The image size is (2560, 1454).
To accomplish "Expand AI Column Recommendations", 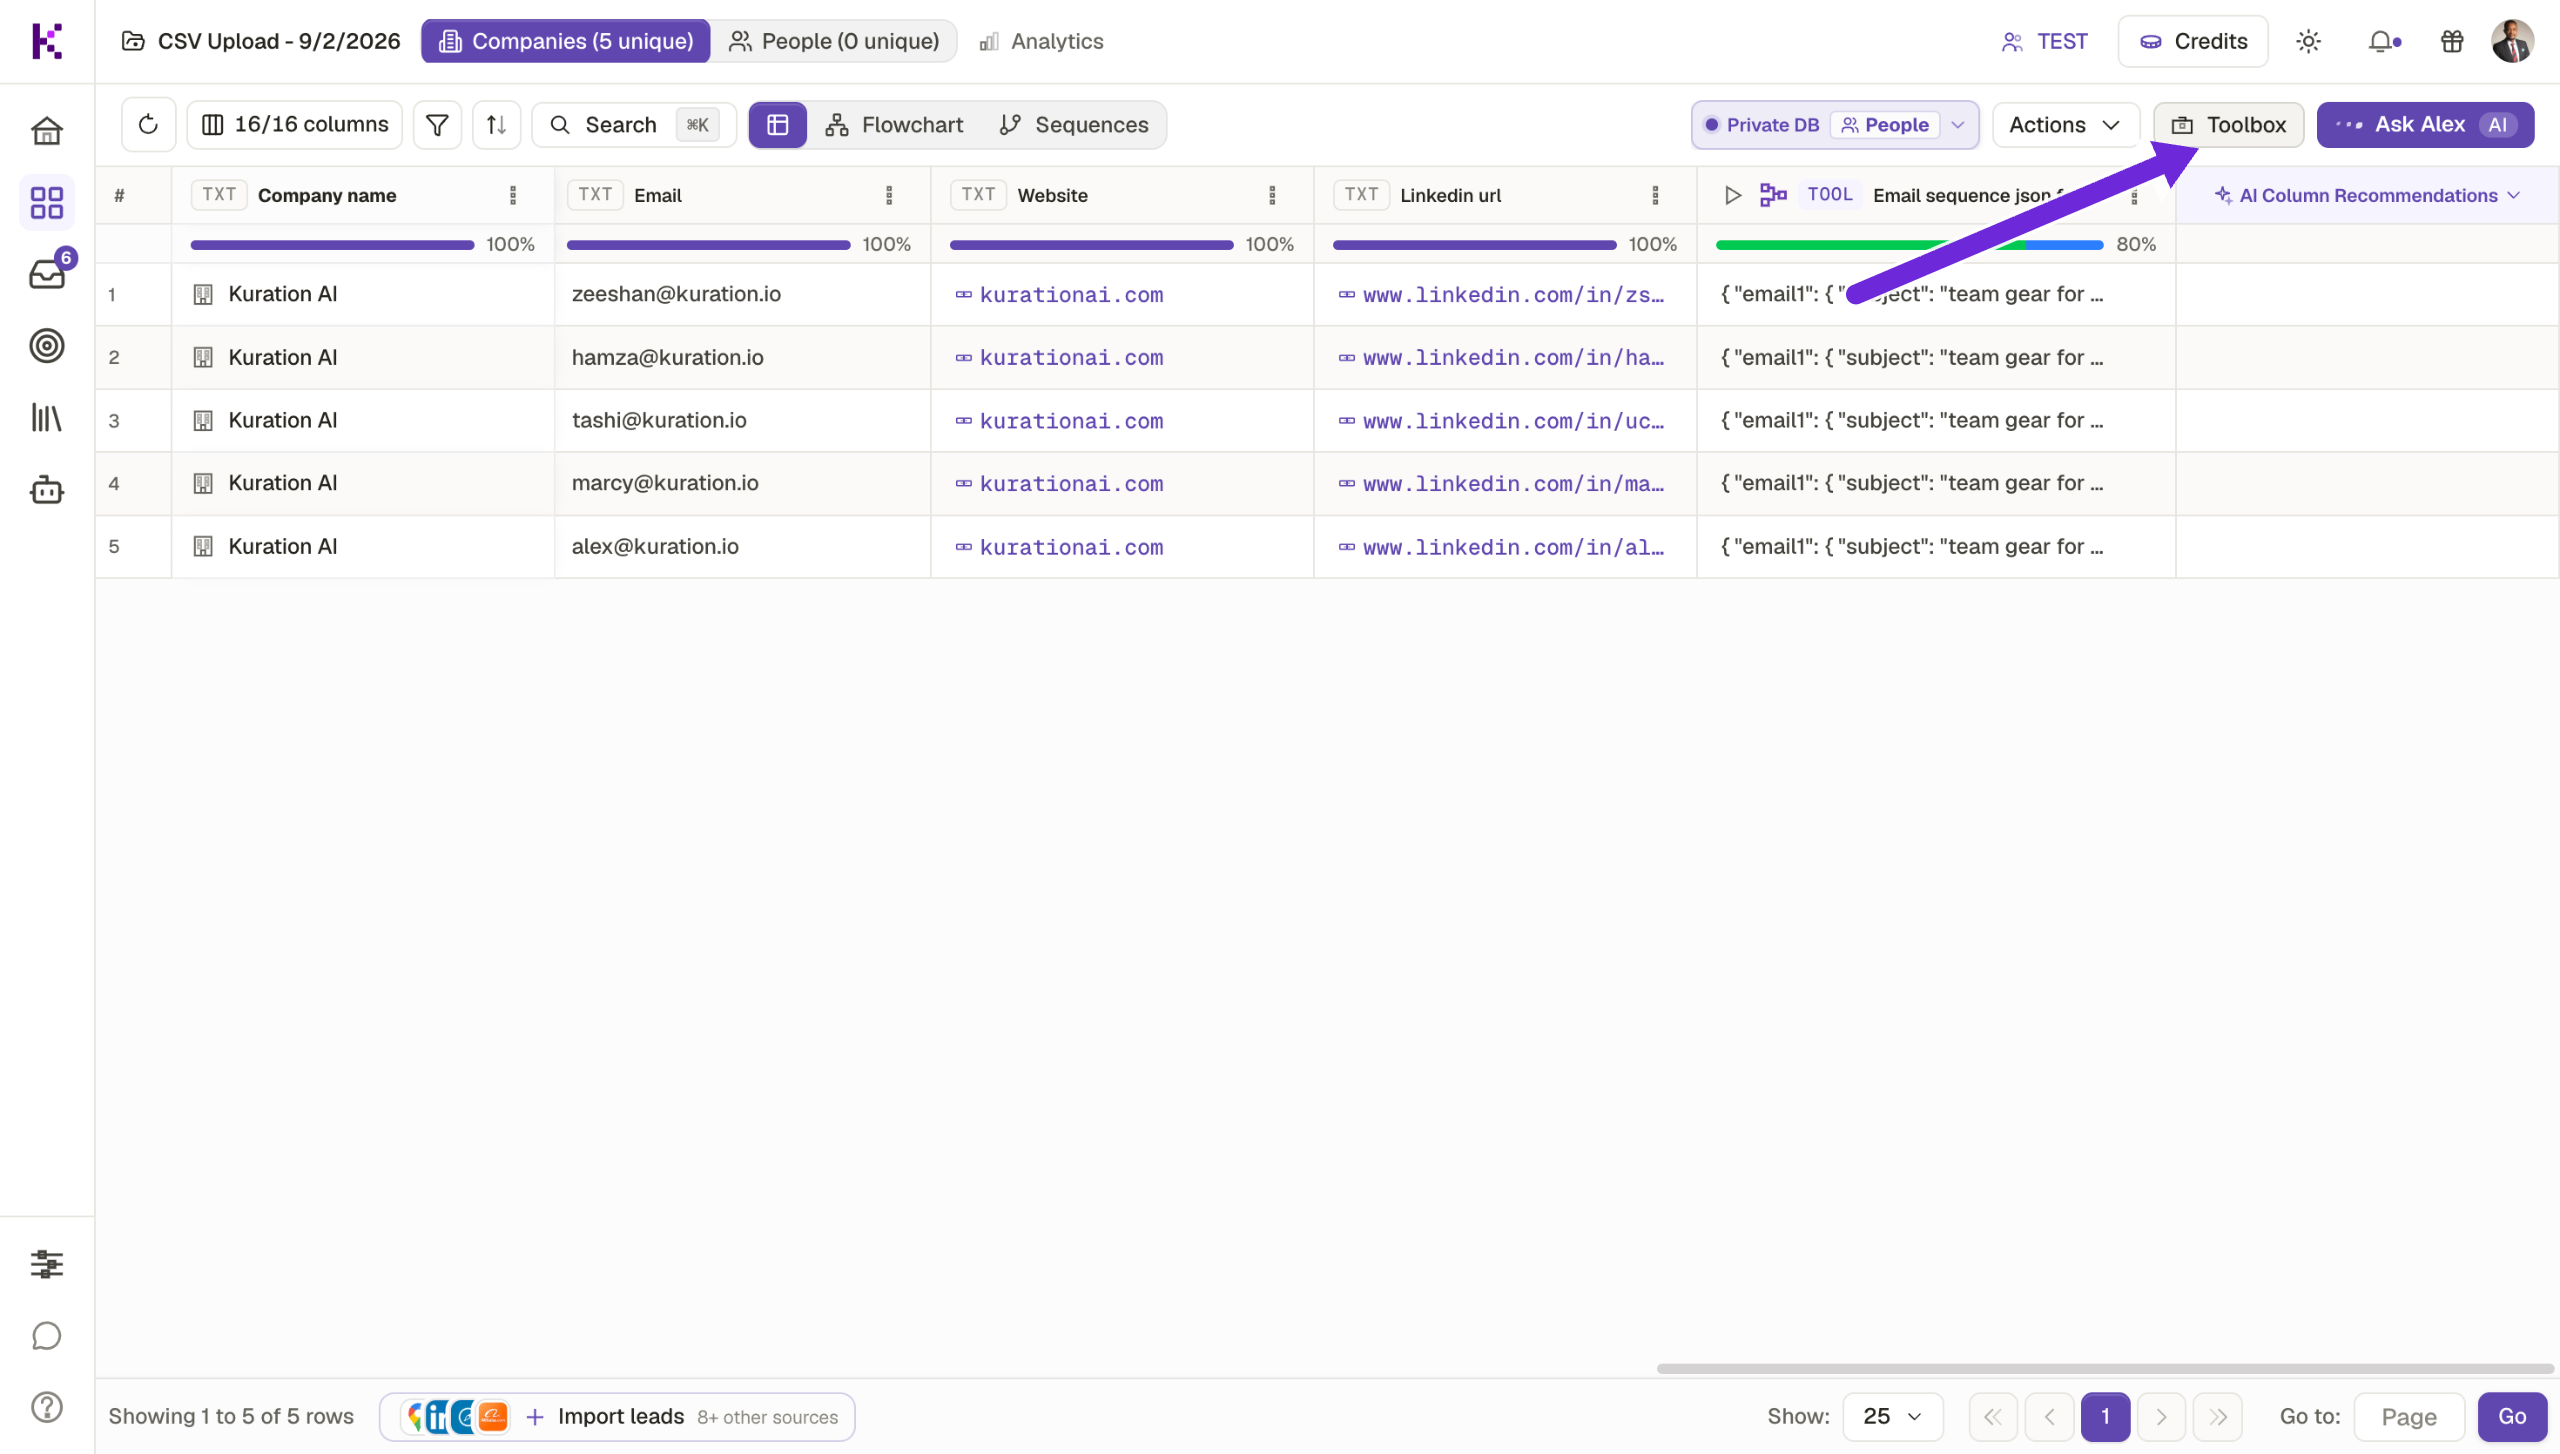I will 2367,195.
